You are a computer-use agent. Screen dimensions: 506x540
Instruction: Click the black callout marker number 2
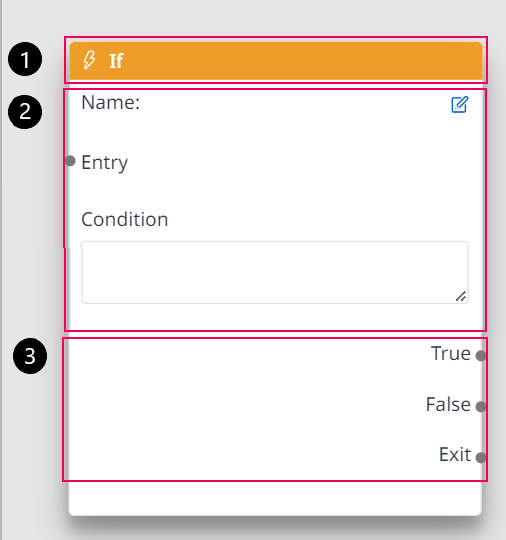(x=25, y=112)
